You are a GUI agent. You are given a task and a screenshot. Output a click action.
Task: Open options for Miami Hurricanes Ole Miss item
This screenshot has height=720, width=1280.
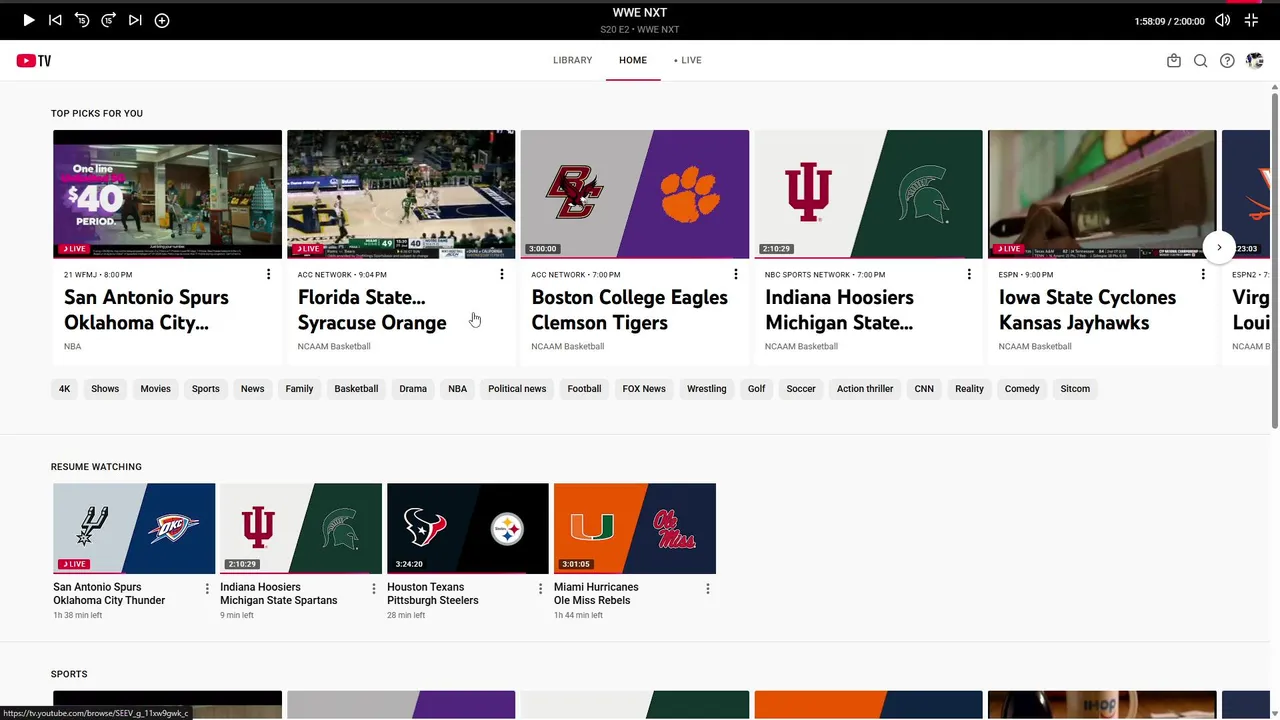[x=708, y=589]
